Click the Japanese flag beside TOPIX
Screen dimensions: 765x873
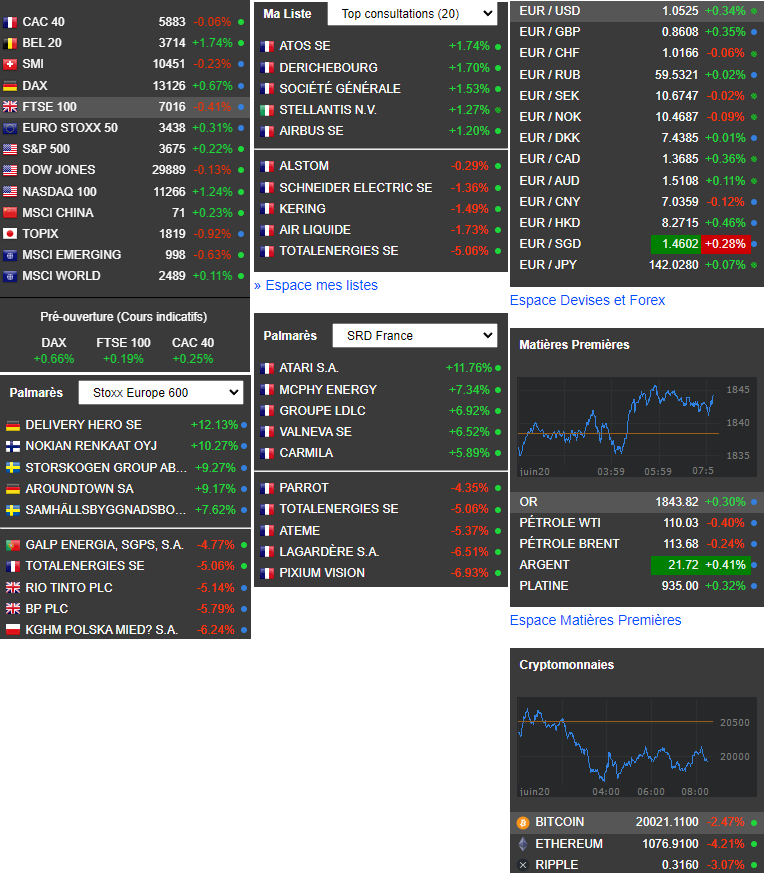pos(10,234)
